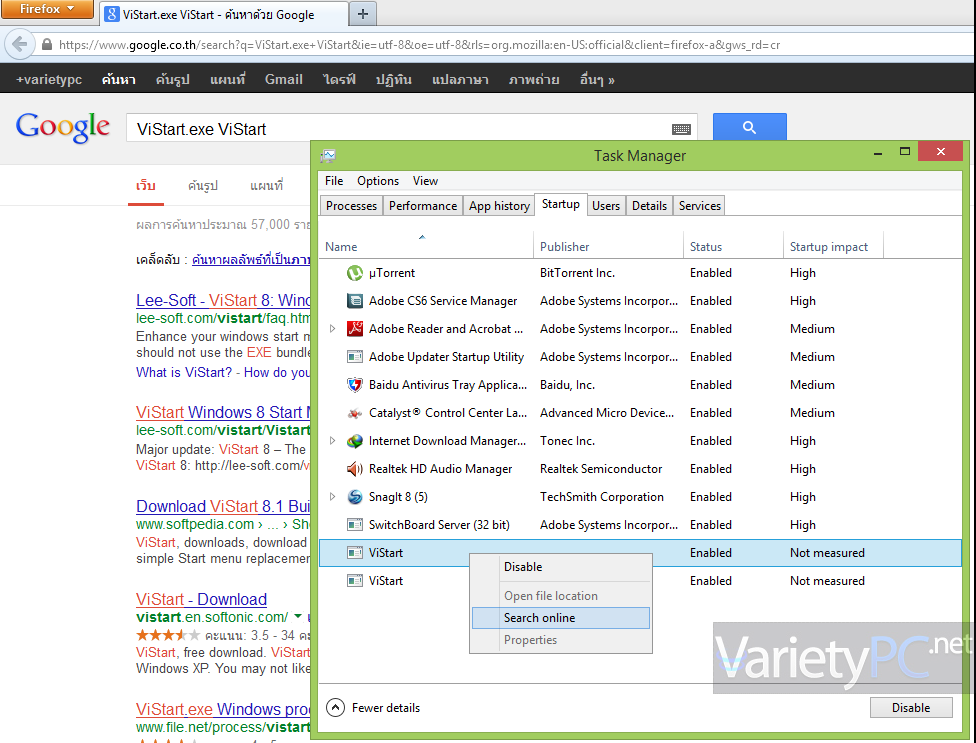Screen dimensions: 976x743
Task: Open the Lee-Soft ViStart 8 search result
Action: click(223, 300)
